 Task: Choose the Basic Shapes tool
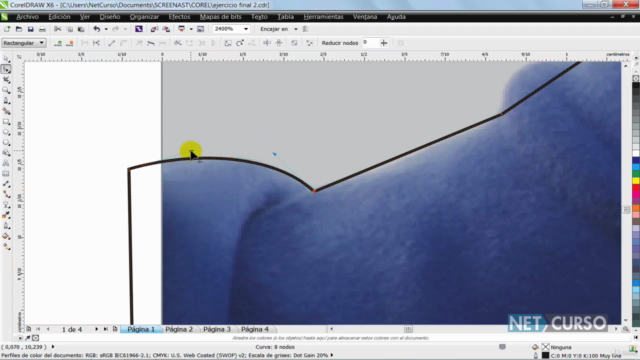click(6, 153)
